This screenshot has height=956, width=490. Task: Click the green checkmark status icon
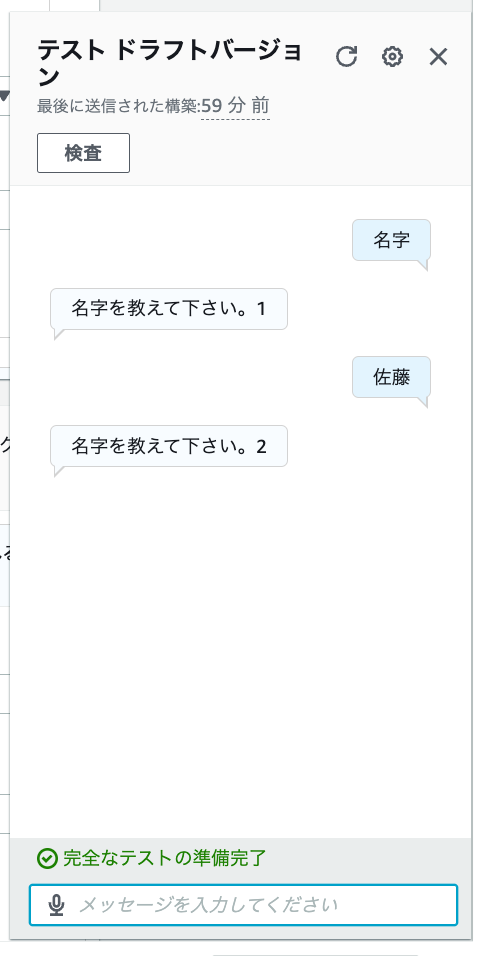[46, 858]
